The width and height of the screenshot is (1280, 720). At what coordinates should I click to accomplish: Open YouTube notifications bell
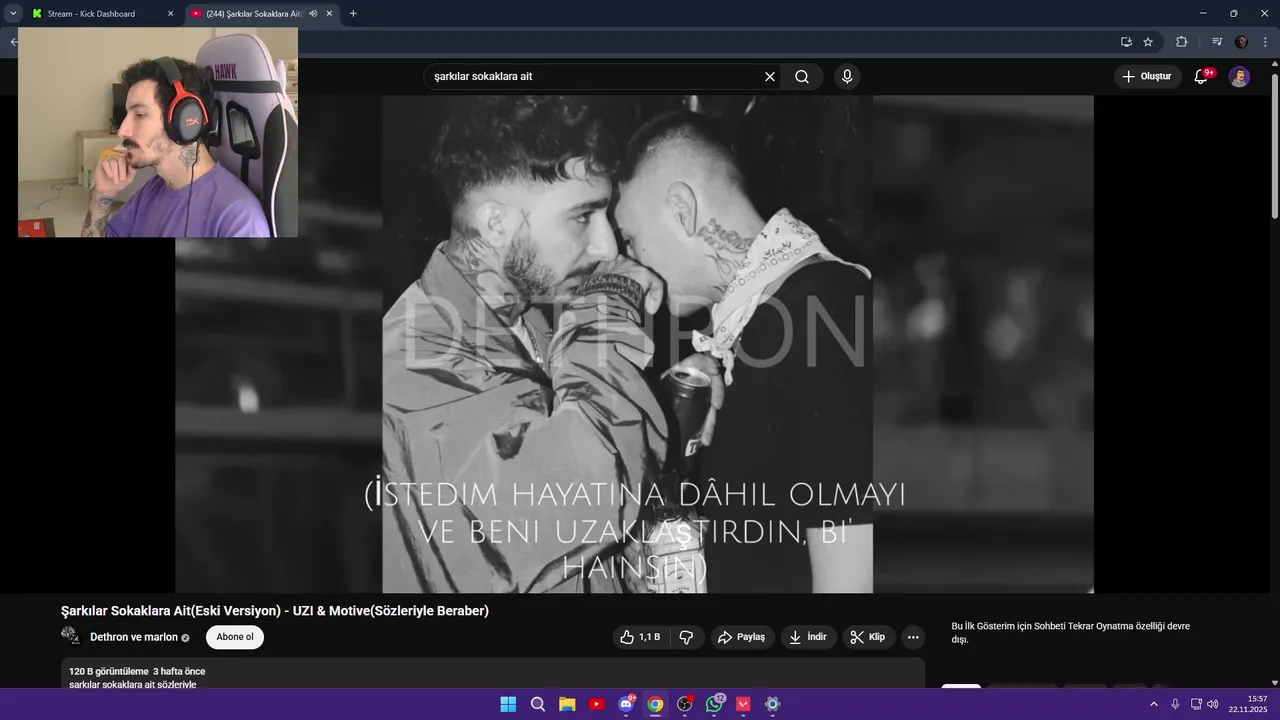tap(1202, 77)
